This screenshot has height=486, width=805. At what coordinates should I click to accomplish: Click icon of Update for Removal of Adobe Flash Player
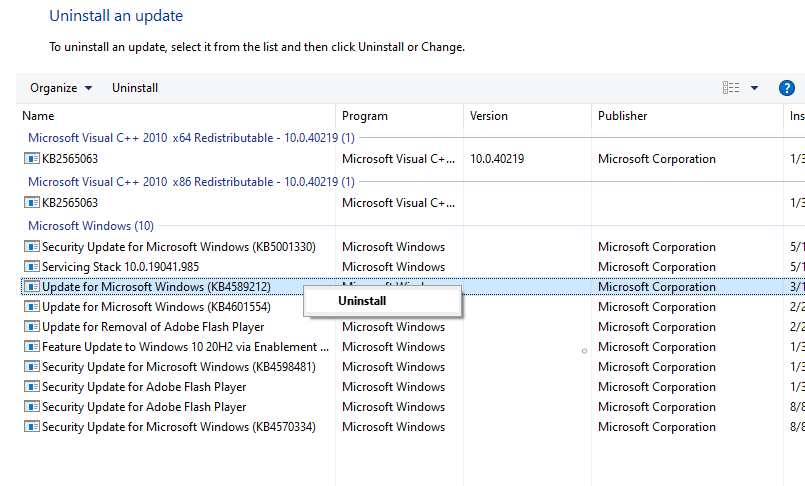(32, 327)
